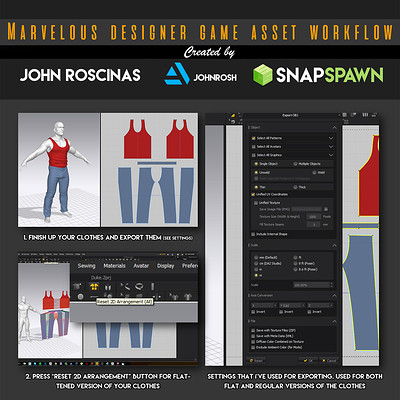Select the arrow-with-line tool icon in the toolbar
The height and width of the screenshot is (400, 400).
[x=125, y=286]
